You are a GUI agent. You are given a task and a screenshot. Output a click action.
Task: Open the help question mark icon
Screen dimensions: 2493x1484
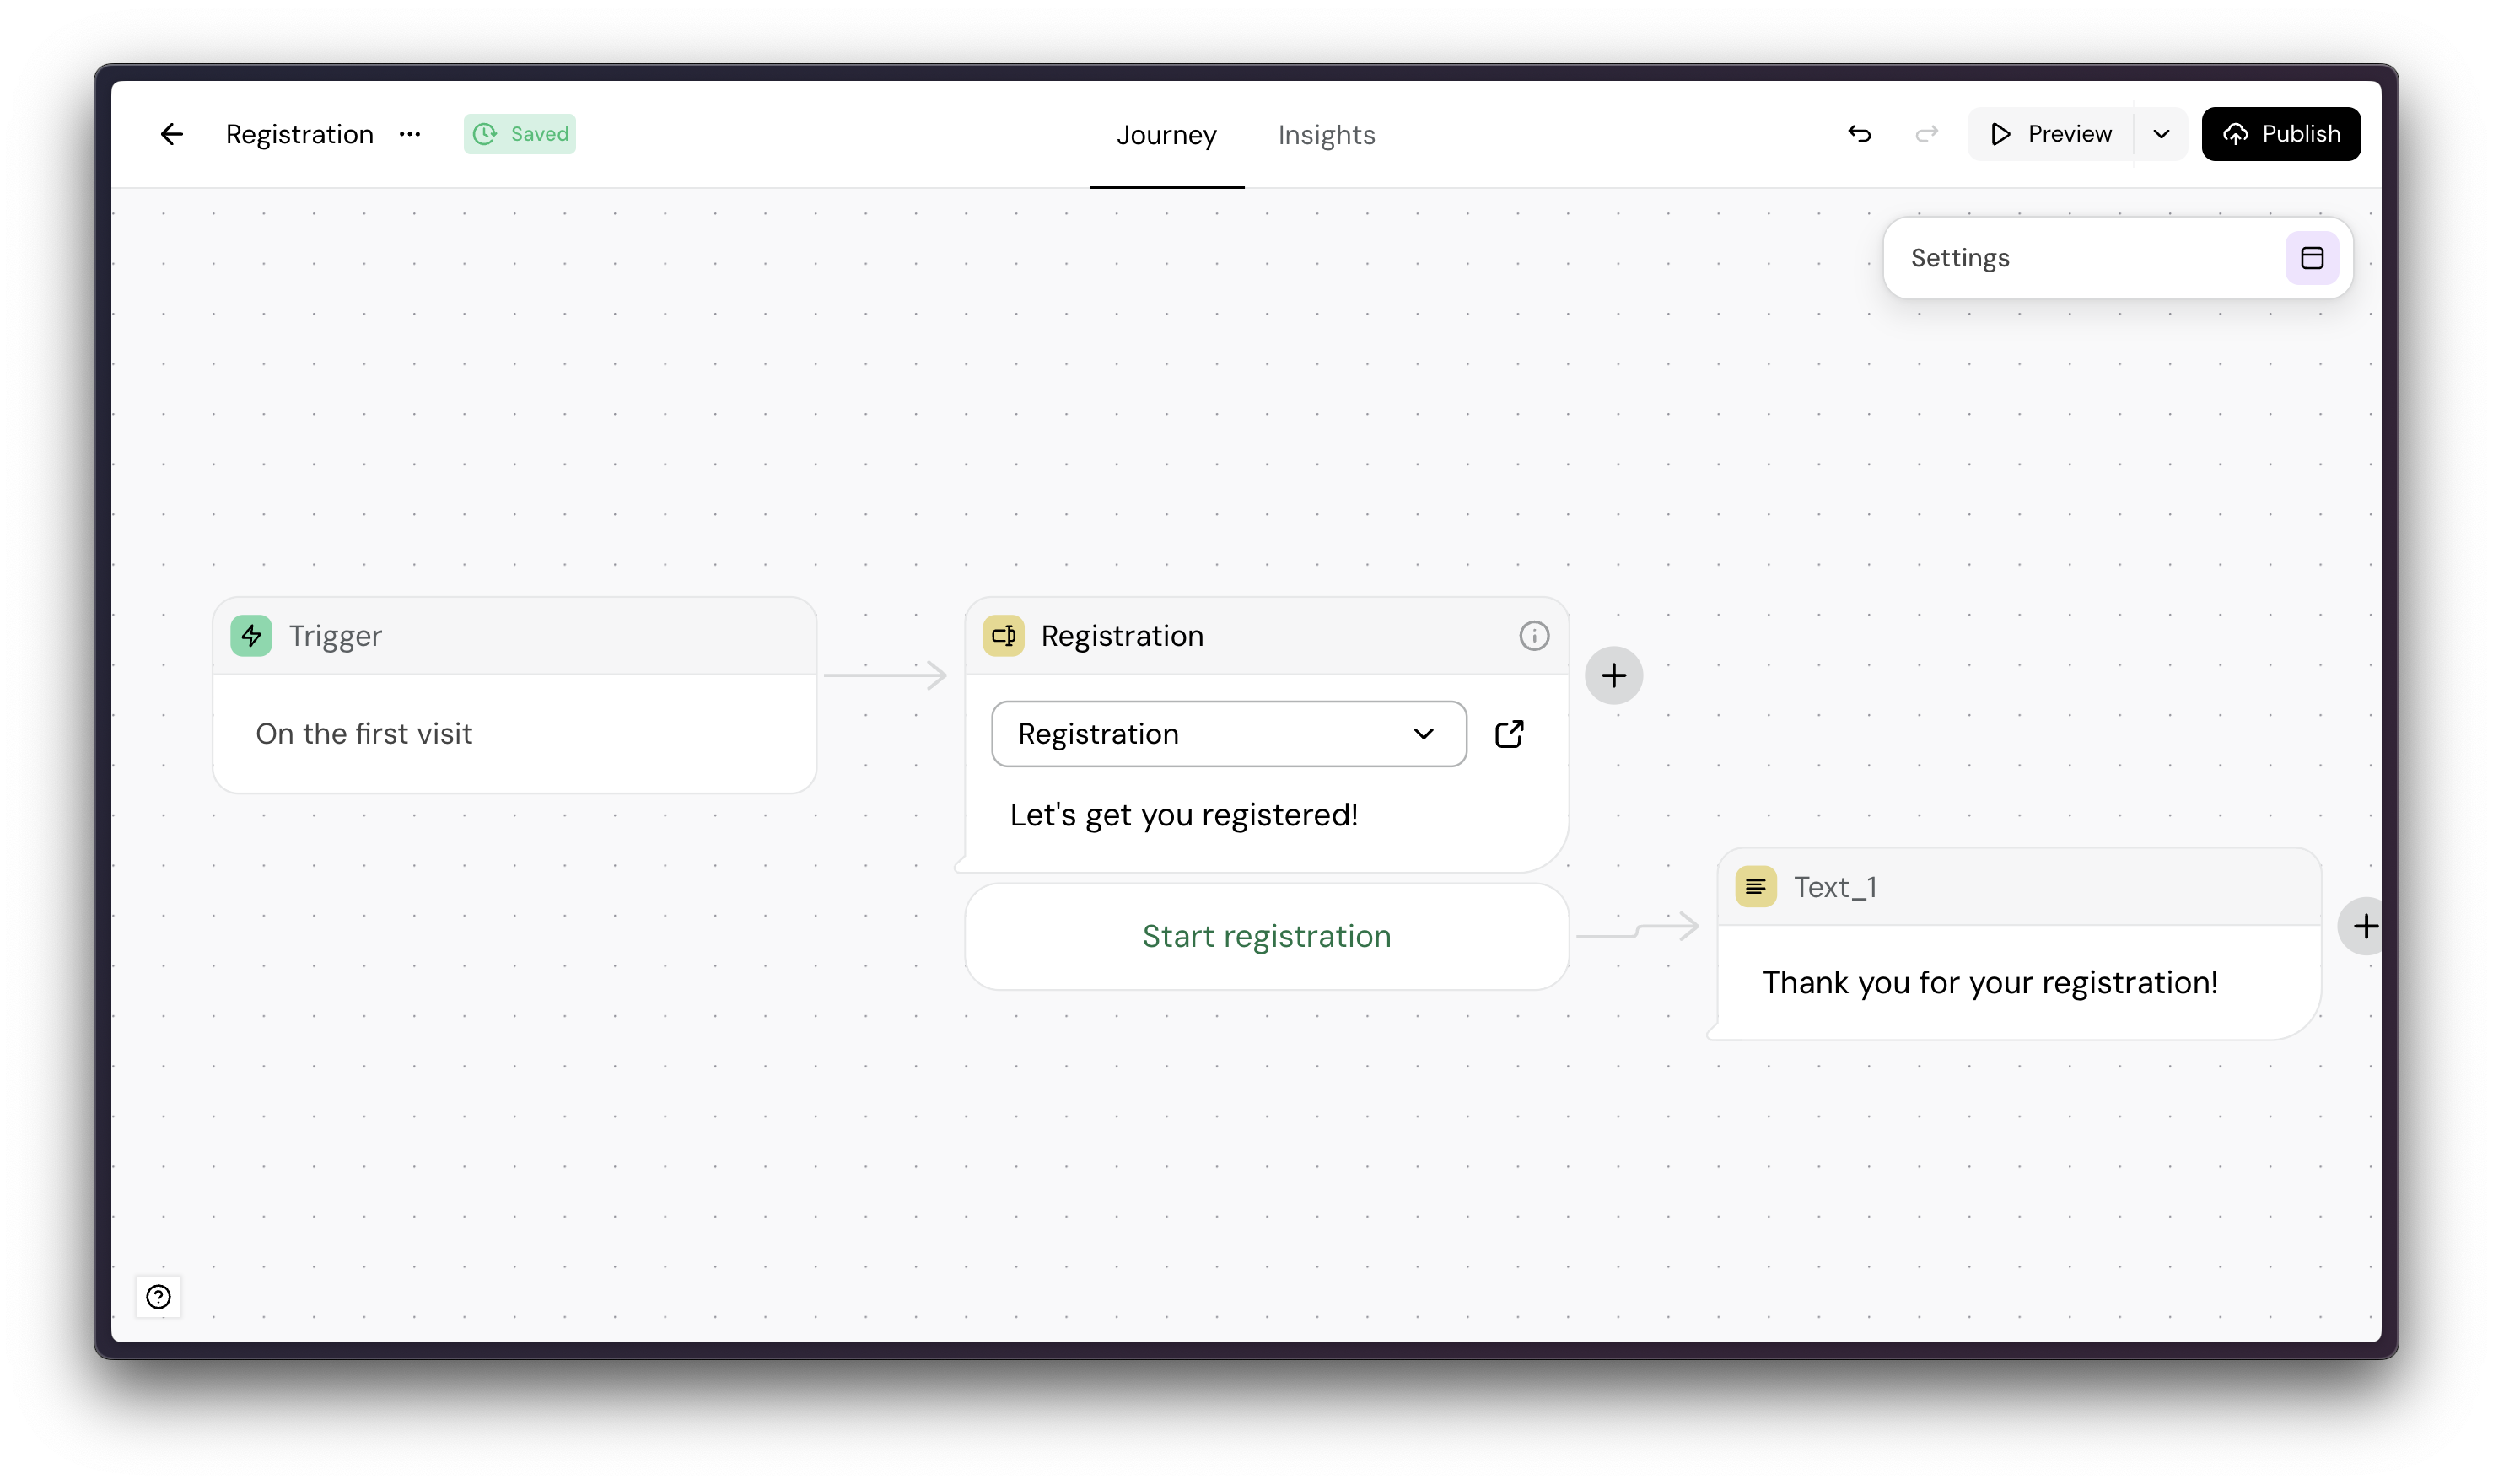coord(158,1297)
